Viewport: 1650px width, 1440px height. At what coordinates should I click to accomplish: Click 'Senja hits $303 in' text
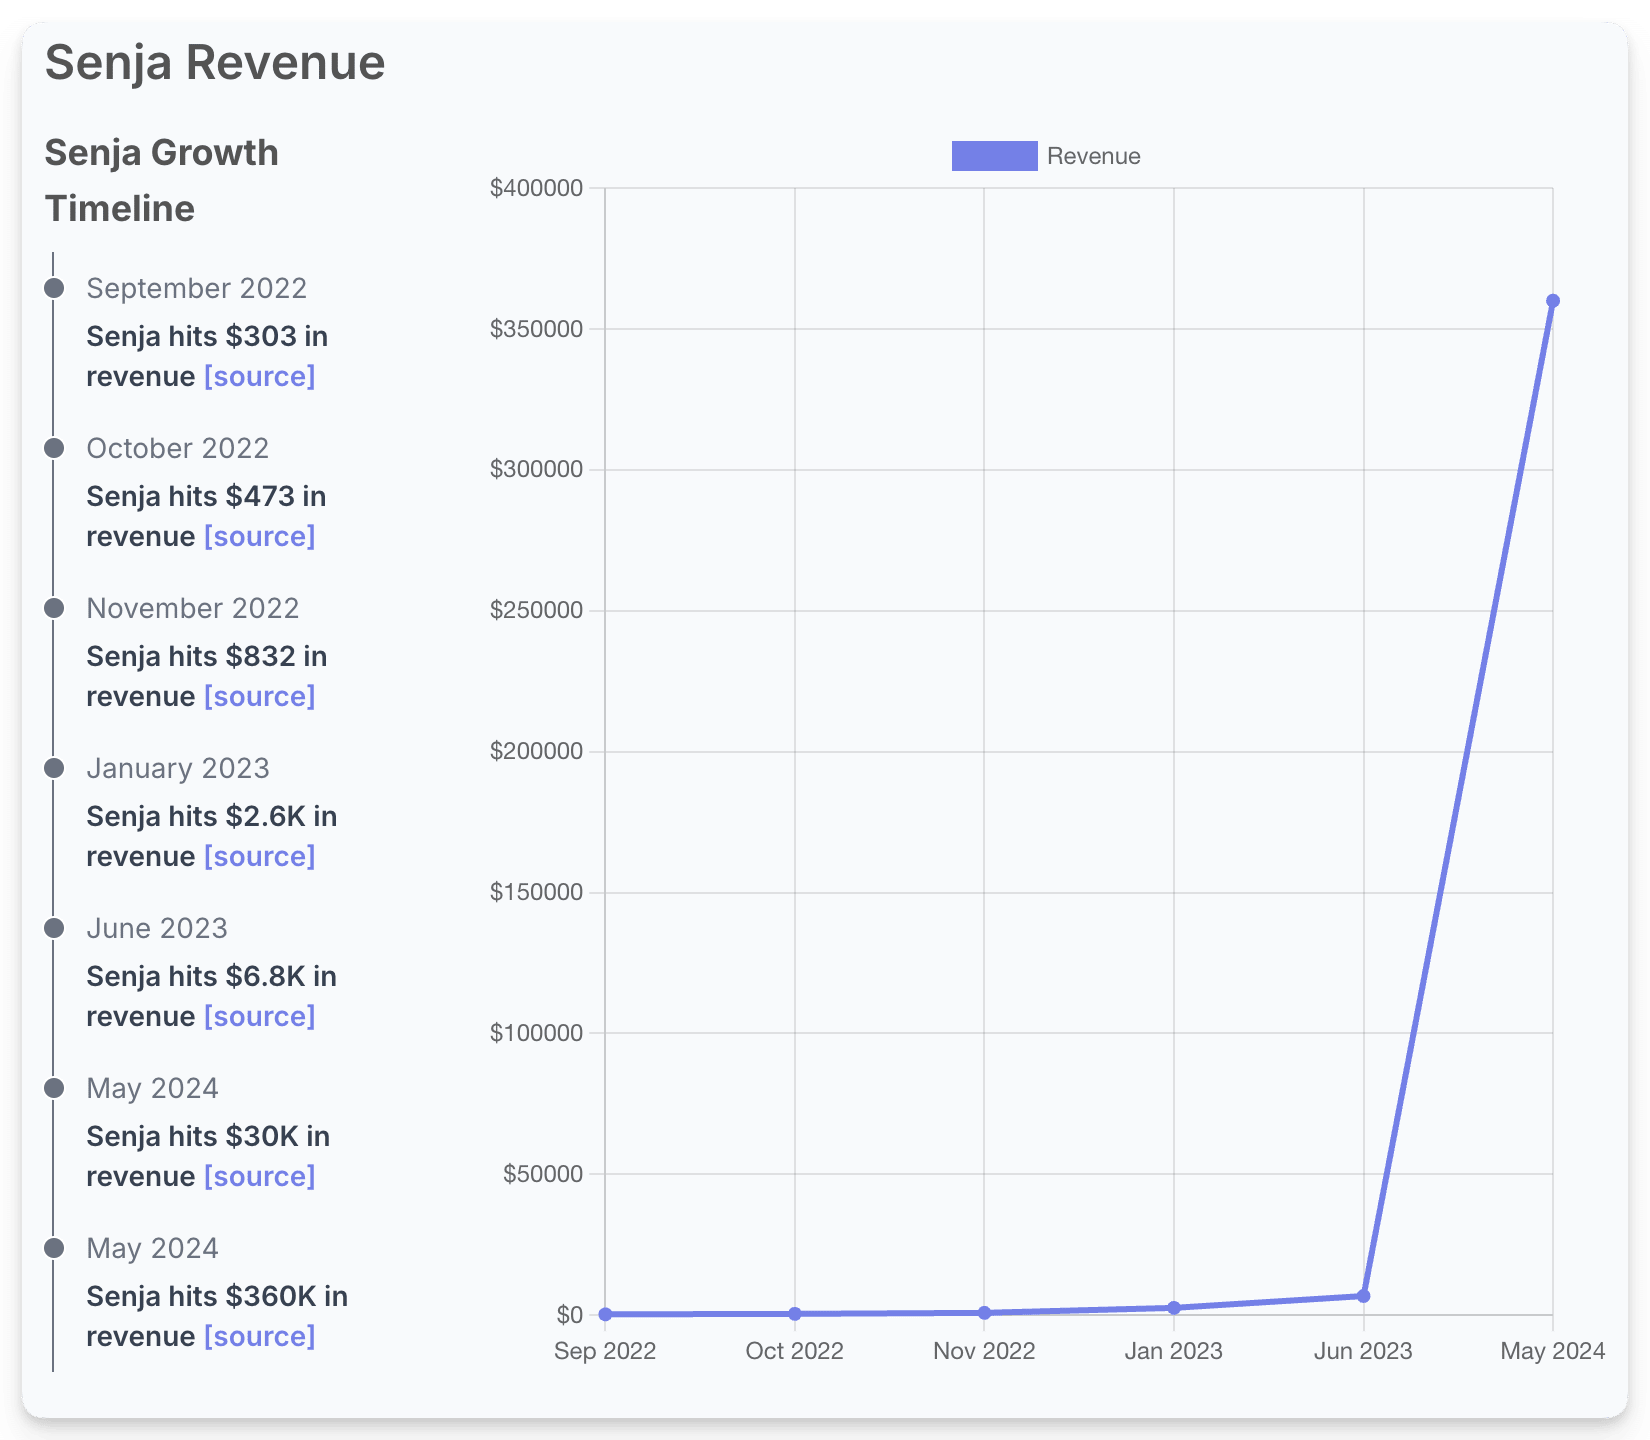[x=207, y=337]
